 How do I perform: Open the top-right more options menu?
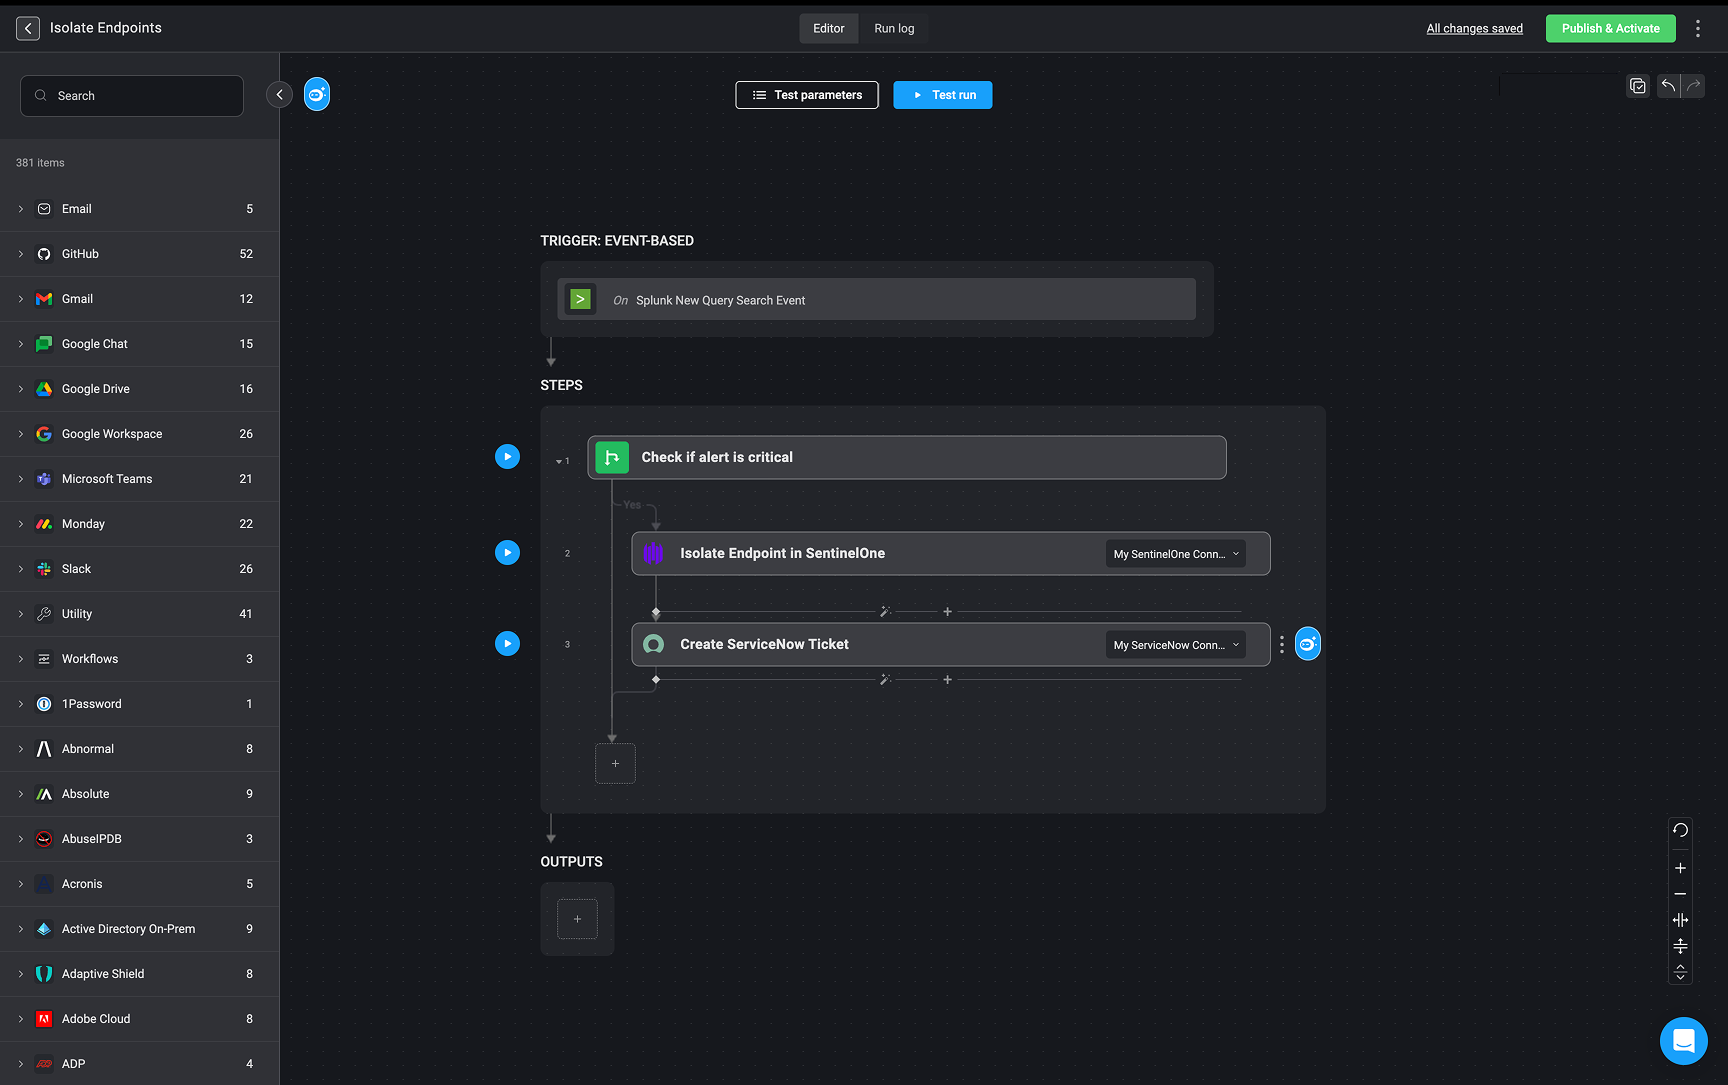[x=1698, y=28]
